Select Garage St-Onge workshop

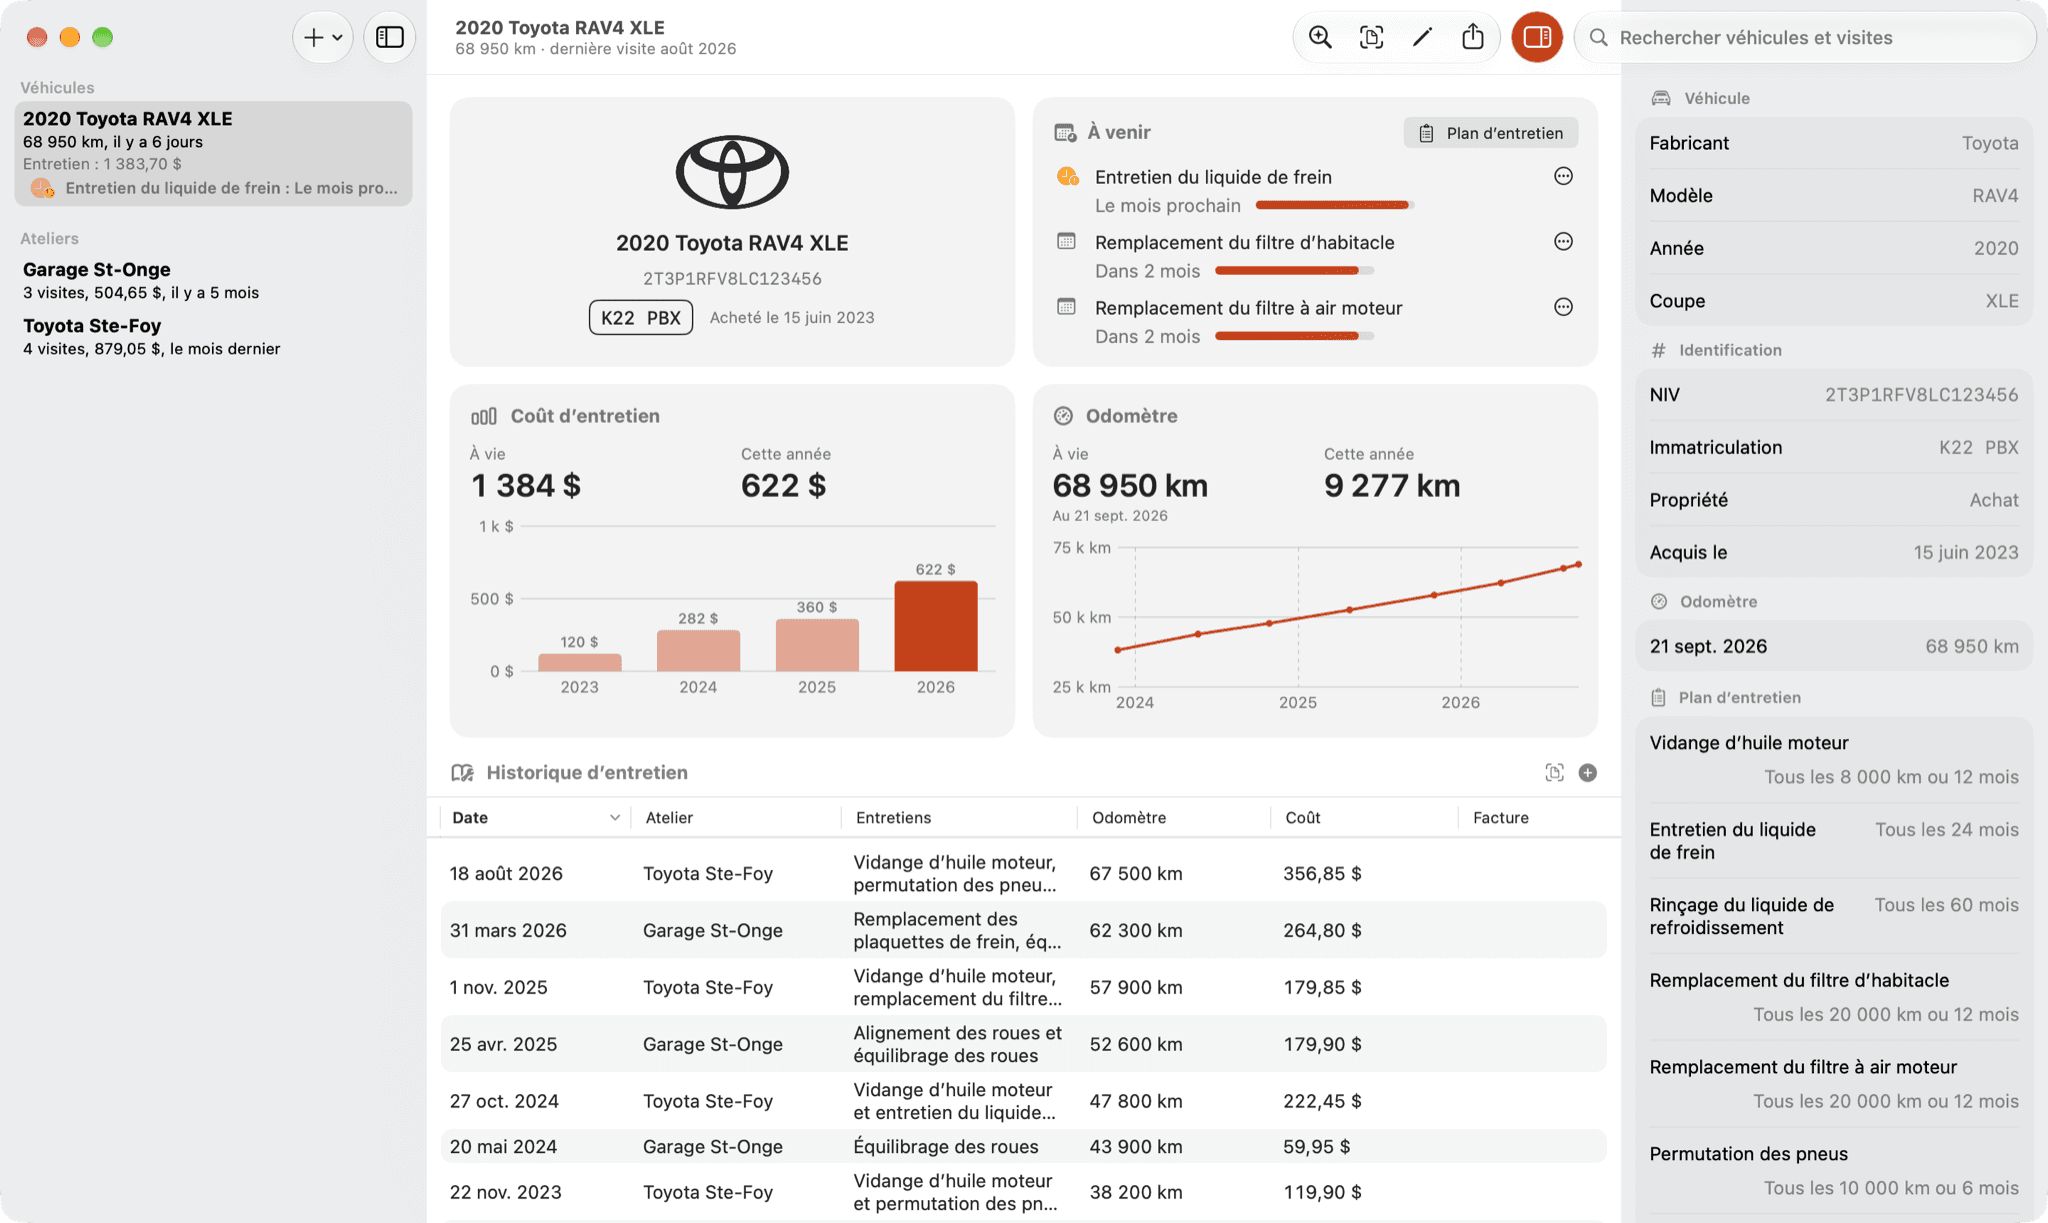[213, 280]
